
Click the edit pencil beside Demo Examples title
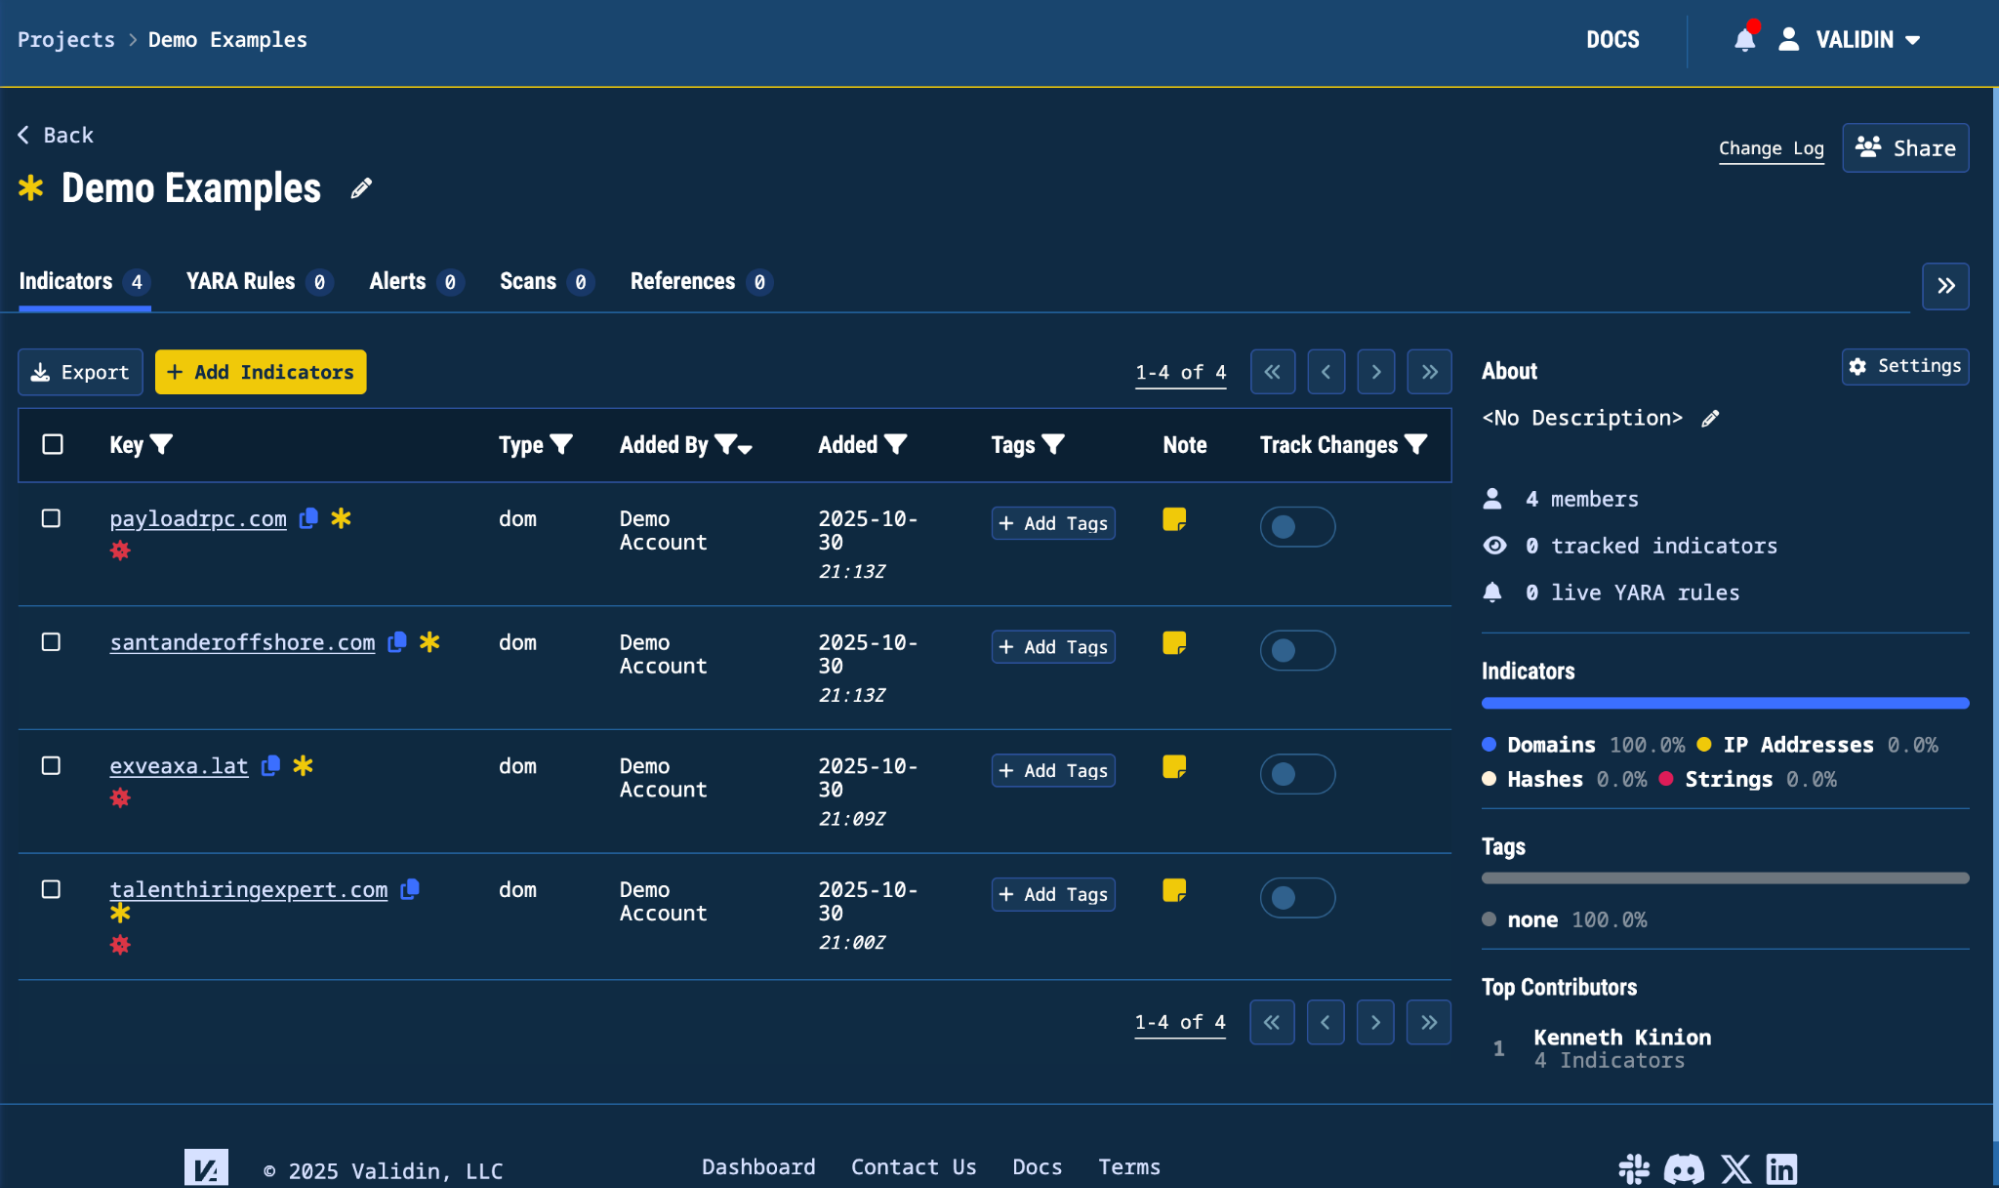pos(360,188)
